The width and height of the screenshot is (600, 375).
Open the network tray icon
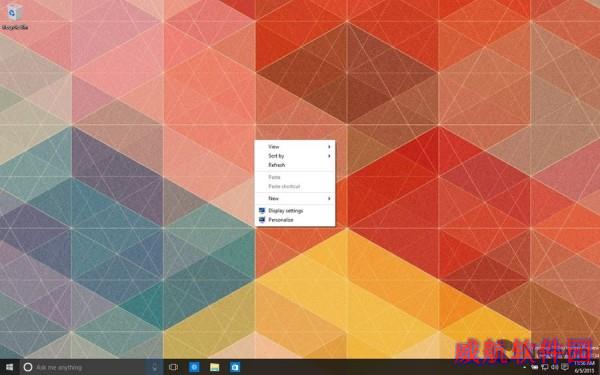[545, 367]
